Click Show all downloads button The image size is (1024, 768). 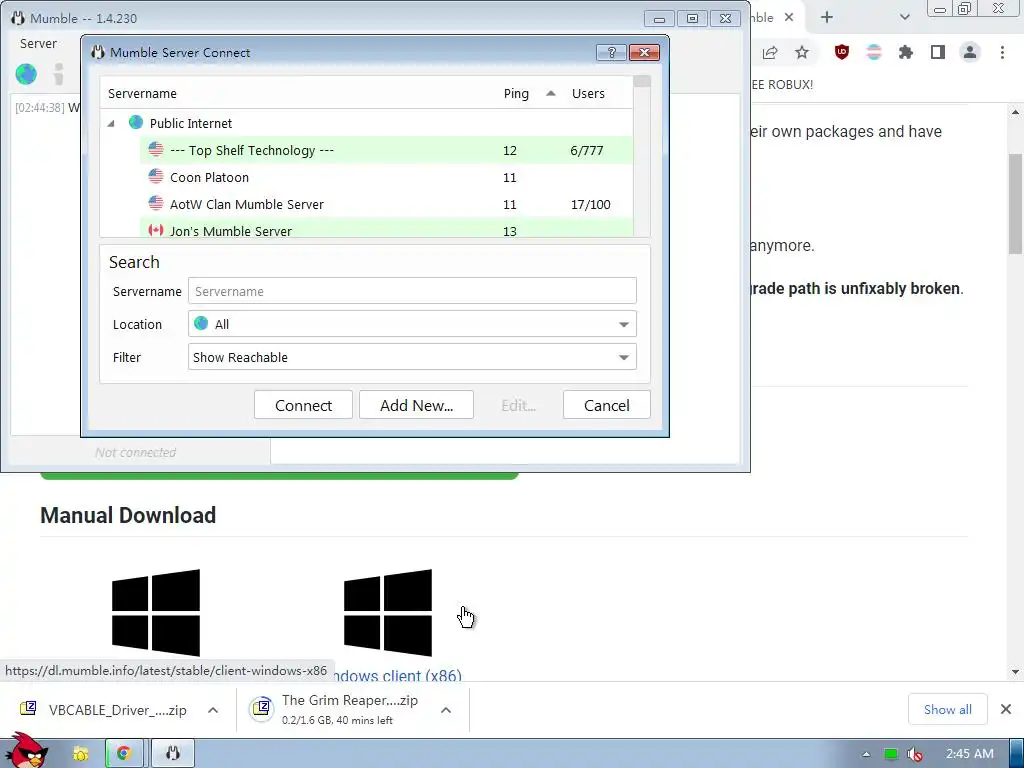[x=948, y=709]
